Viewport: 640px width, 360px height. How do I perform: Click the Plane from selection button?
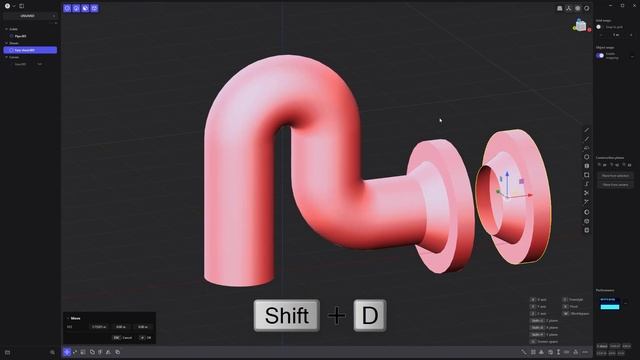click(615, 176)
